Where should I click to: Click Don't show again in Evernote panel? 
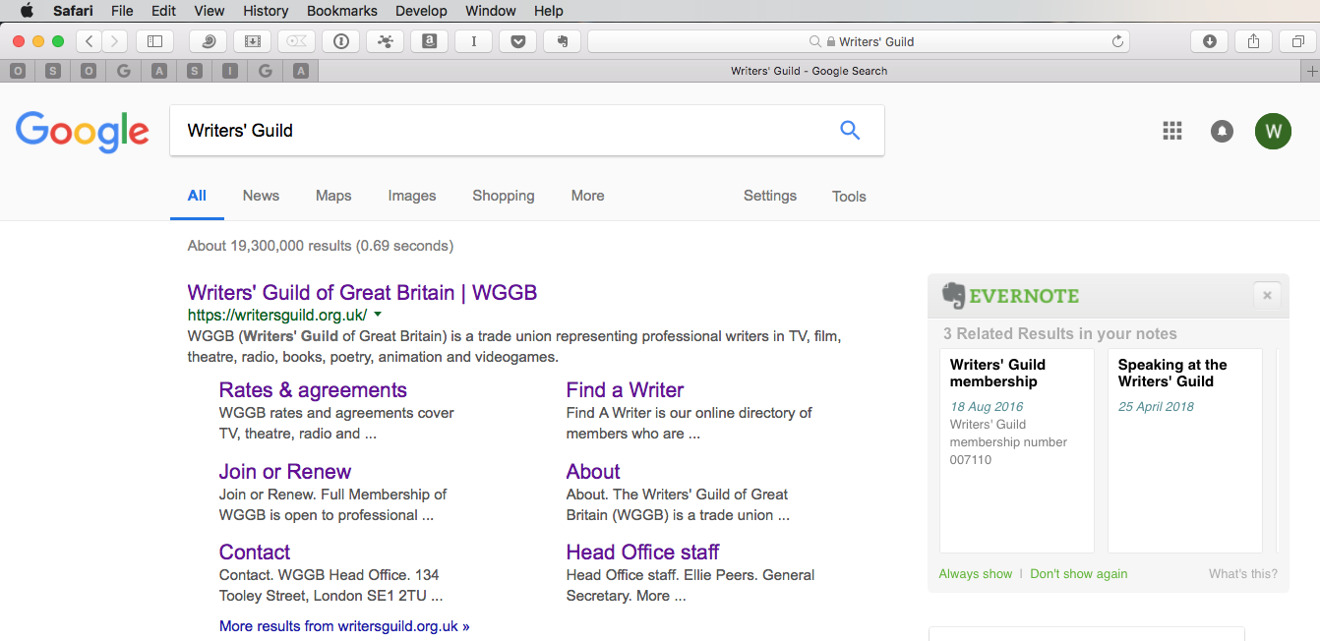point(1079,574)
